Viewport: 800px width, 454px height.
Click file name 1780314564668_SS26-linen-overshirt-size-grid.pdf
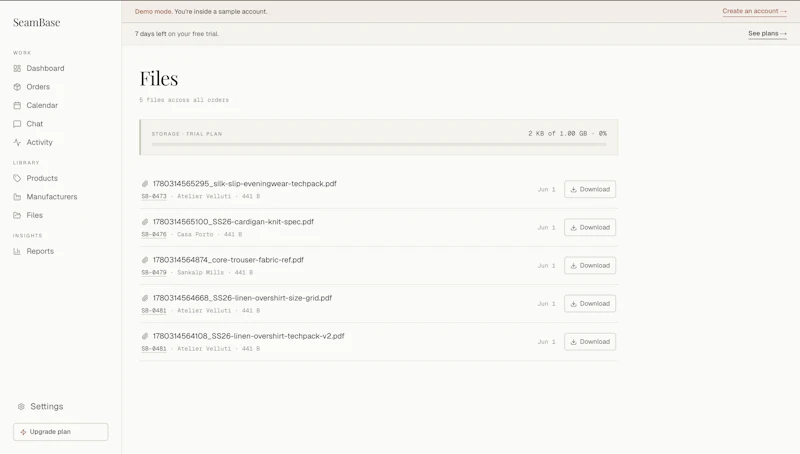coord(242,298)
